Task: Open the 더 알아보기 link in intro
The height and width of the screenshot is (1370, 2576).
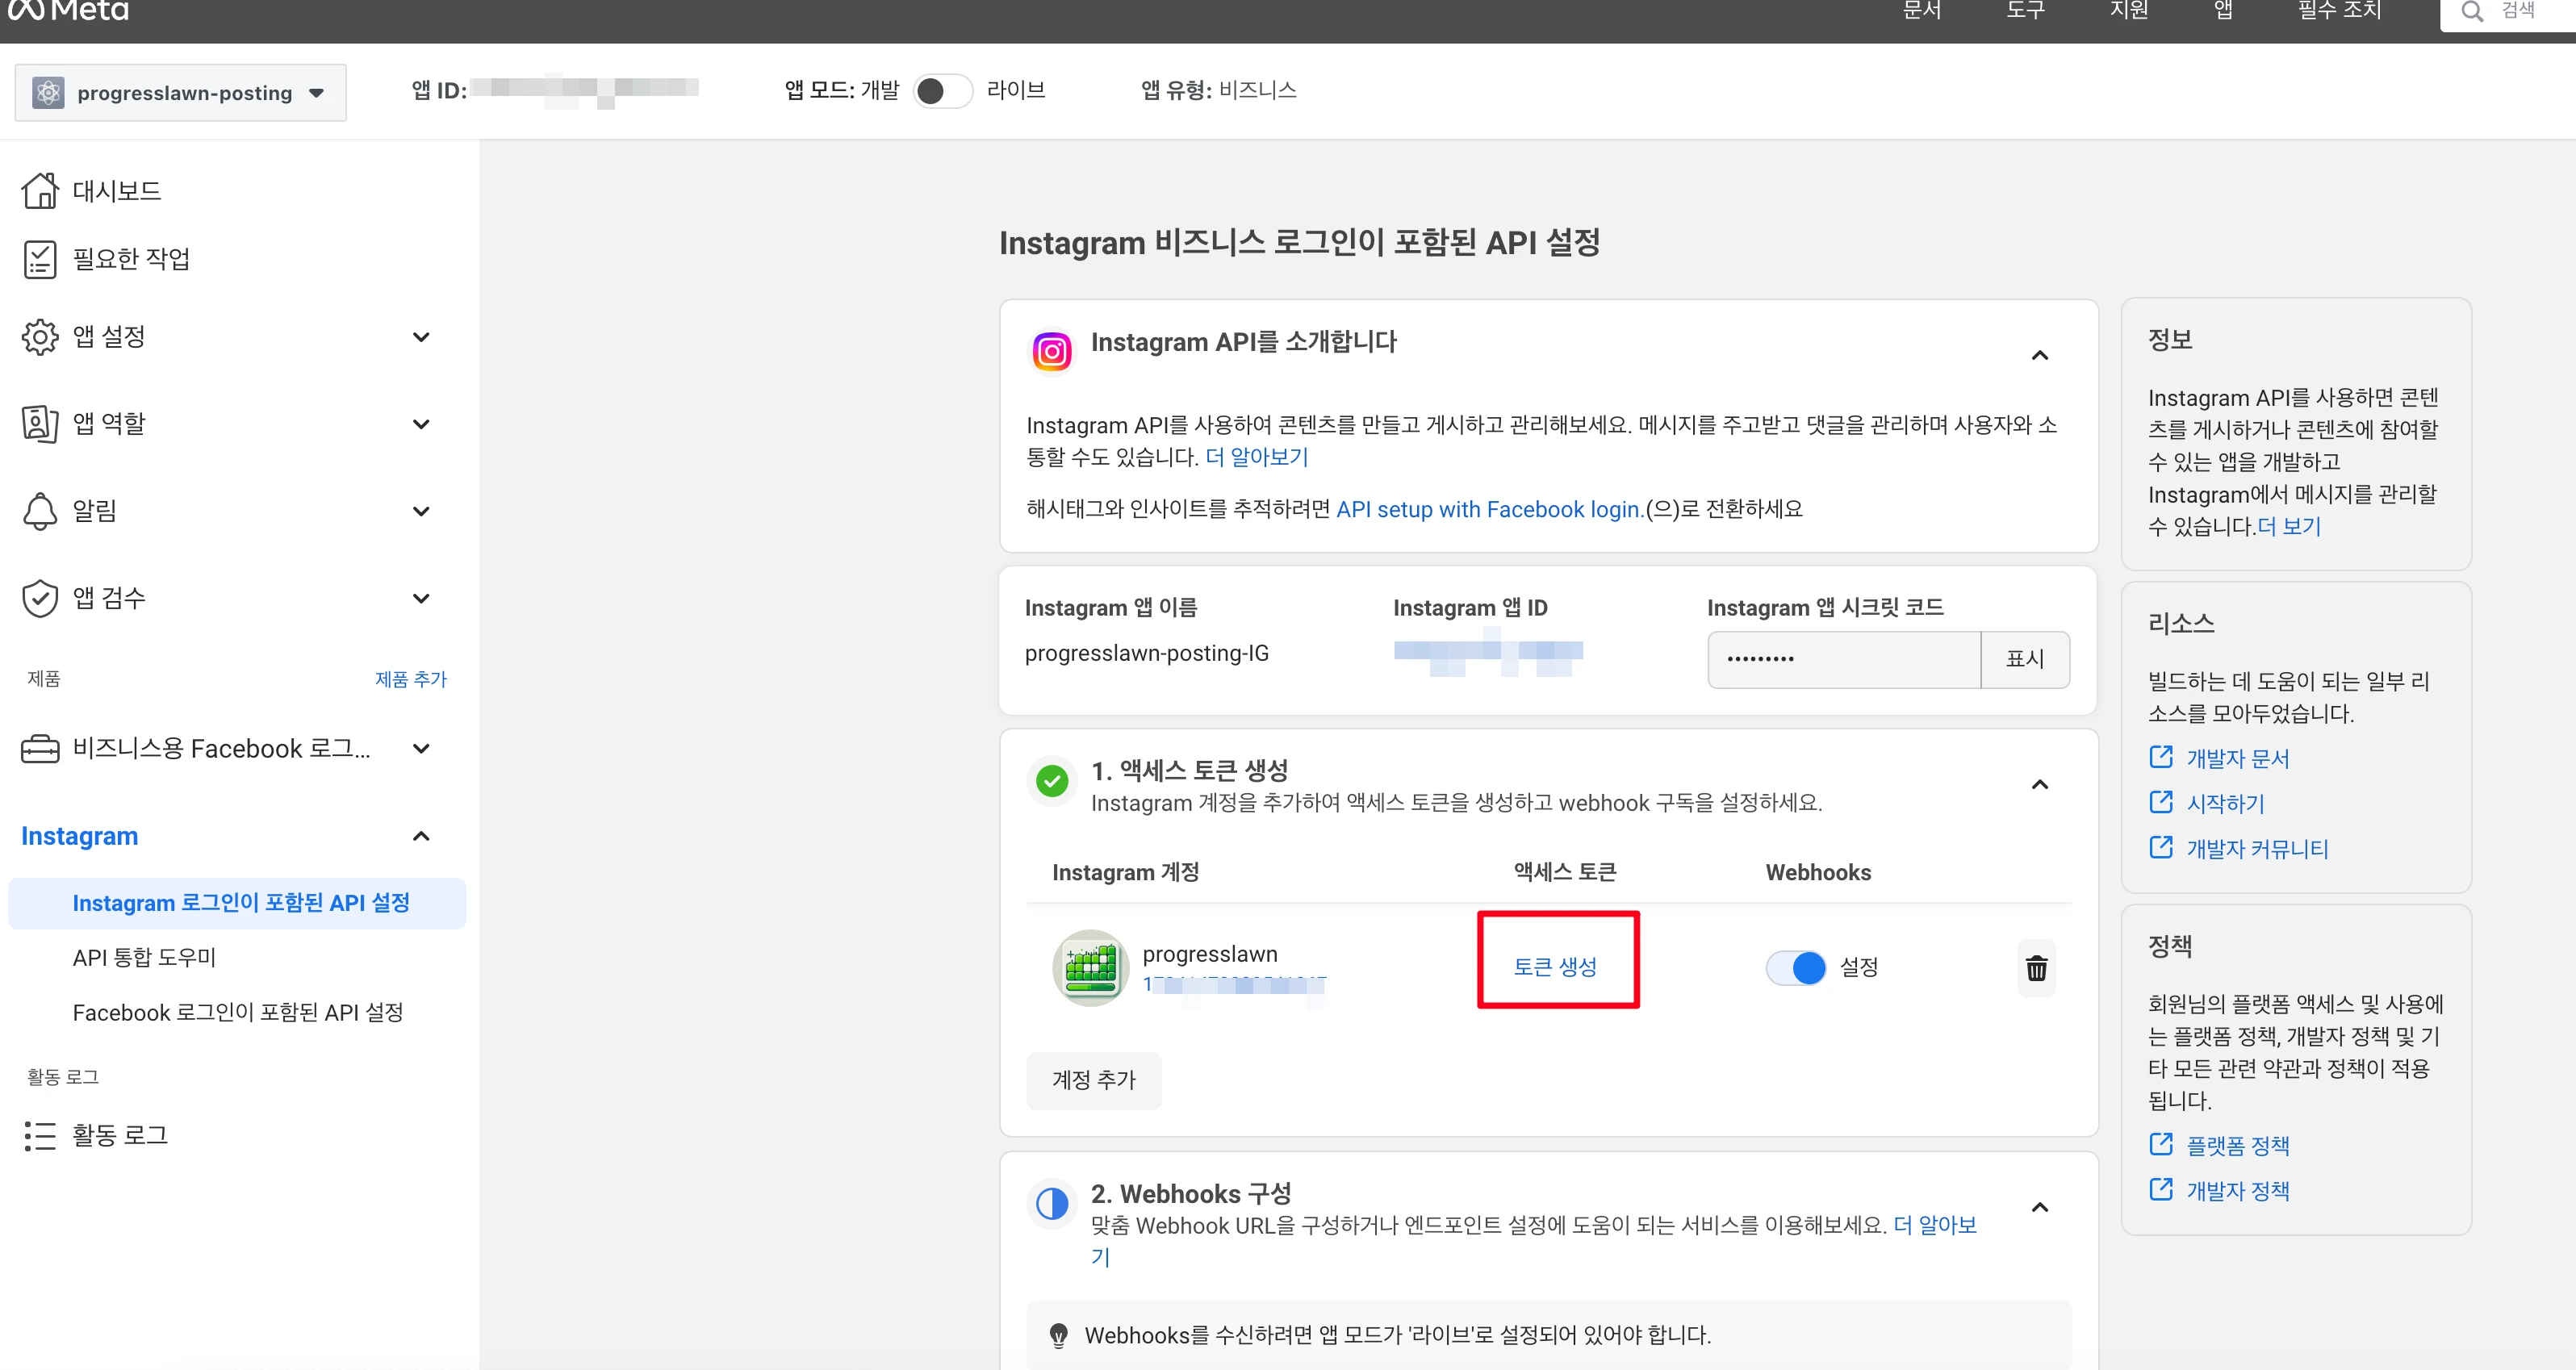Action: [1256, 457]
